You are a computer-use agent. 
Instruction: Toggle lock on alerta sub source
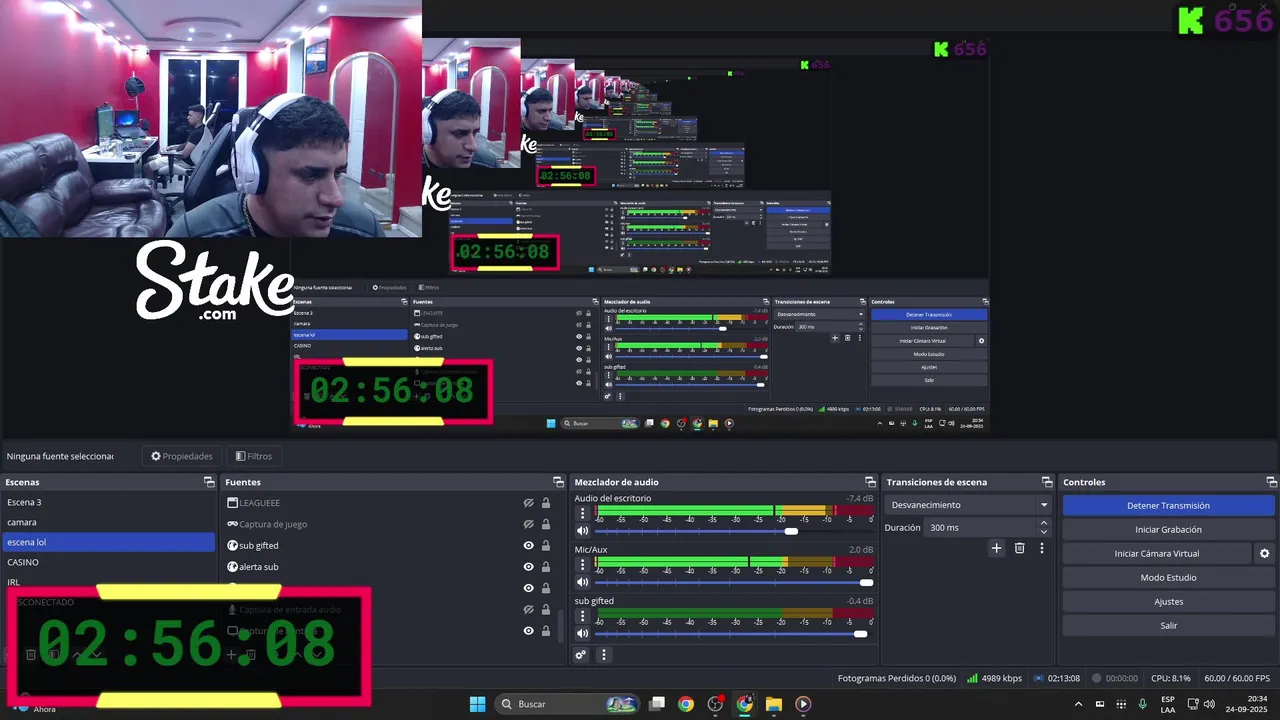[546, 567]
